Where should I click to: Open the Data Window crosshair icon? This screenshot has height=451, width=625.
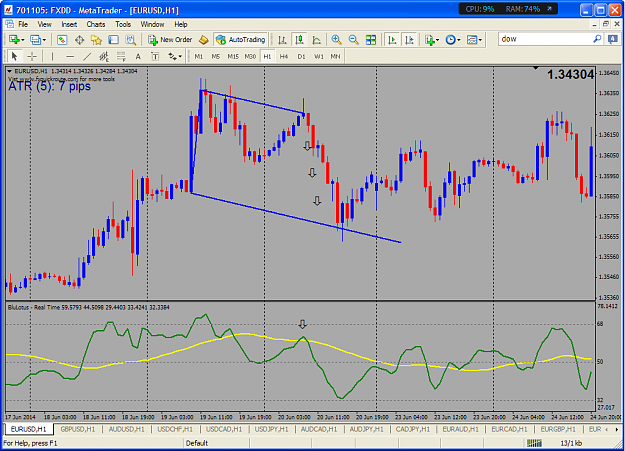click(79, 39)
